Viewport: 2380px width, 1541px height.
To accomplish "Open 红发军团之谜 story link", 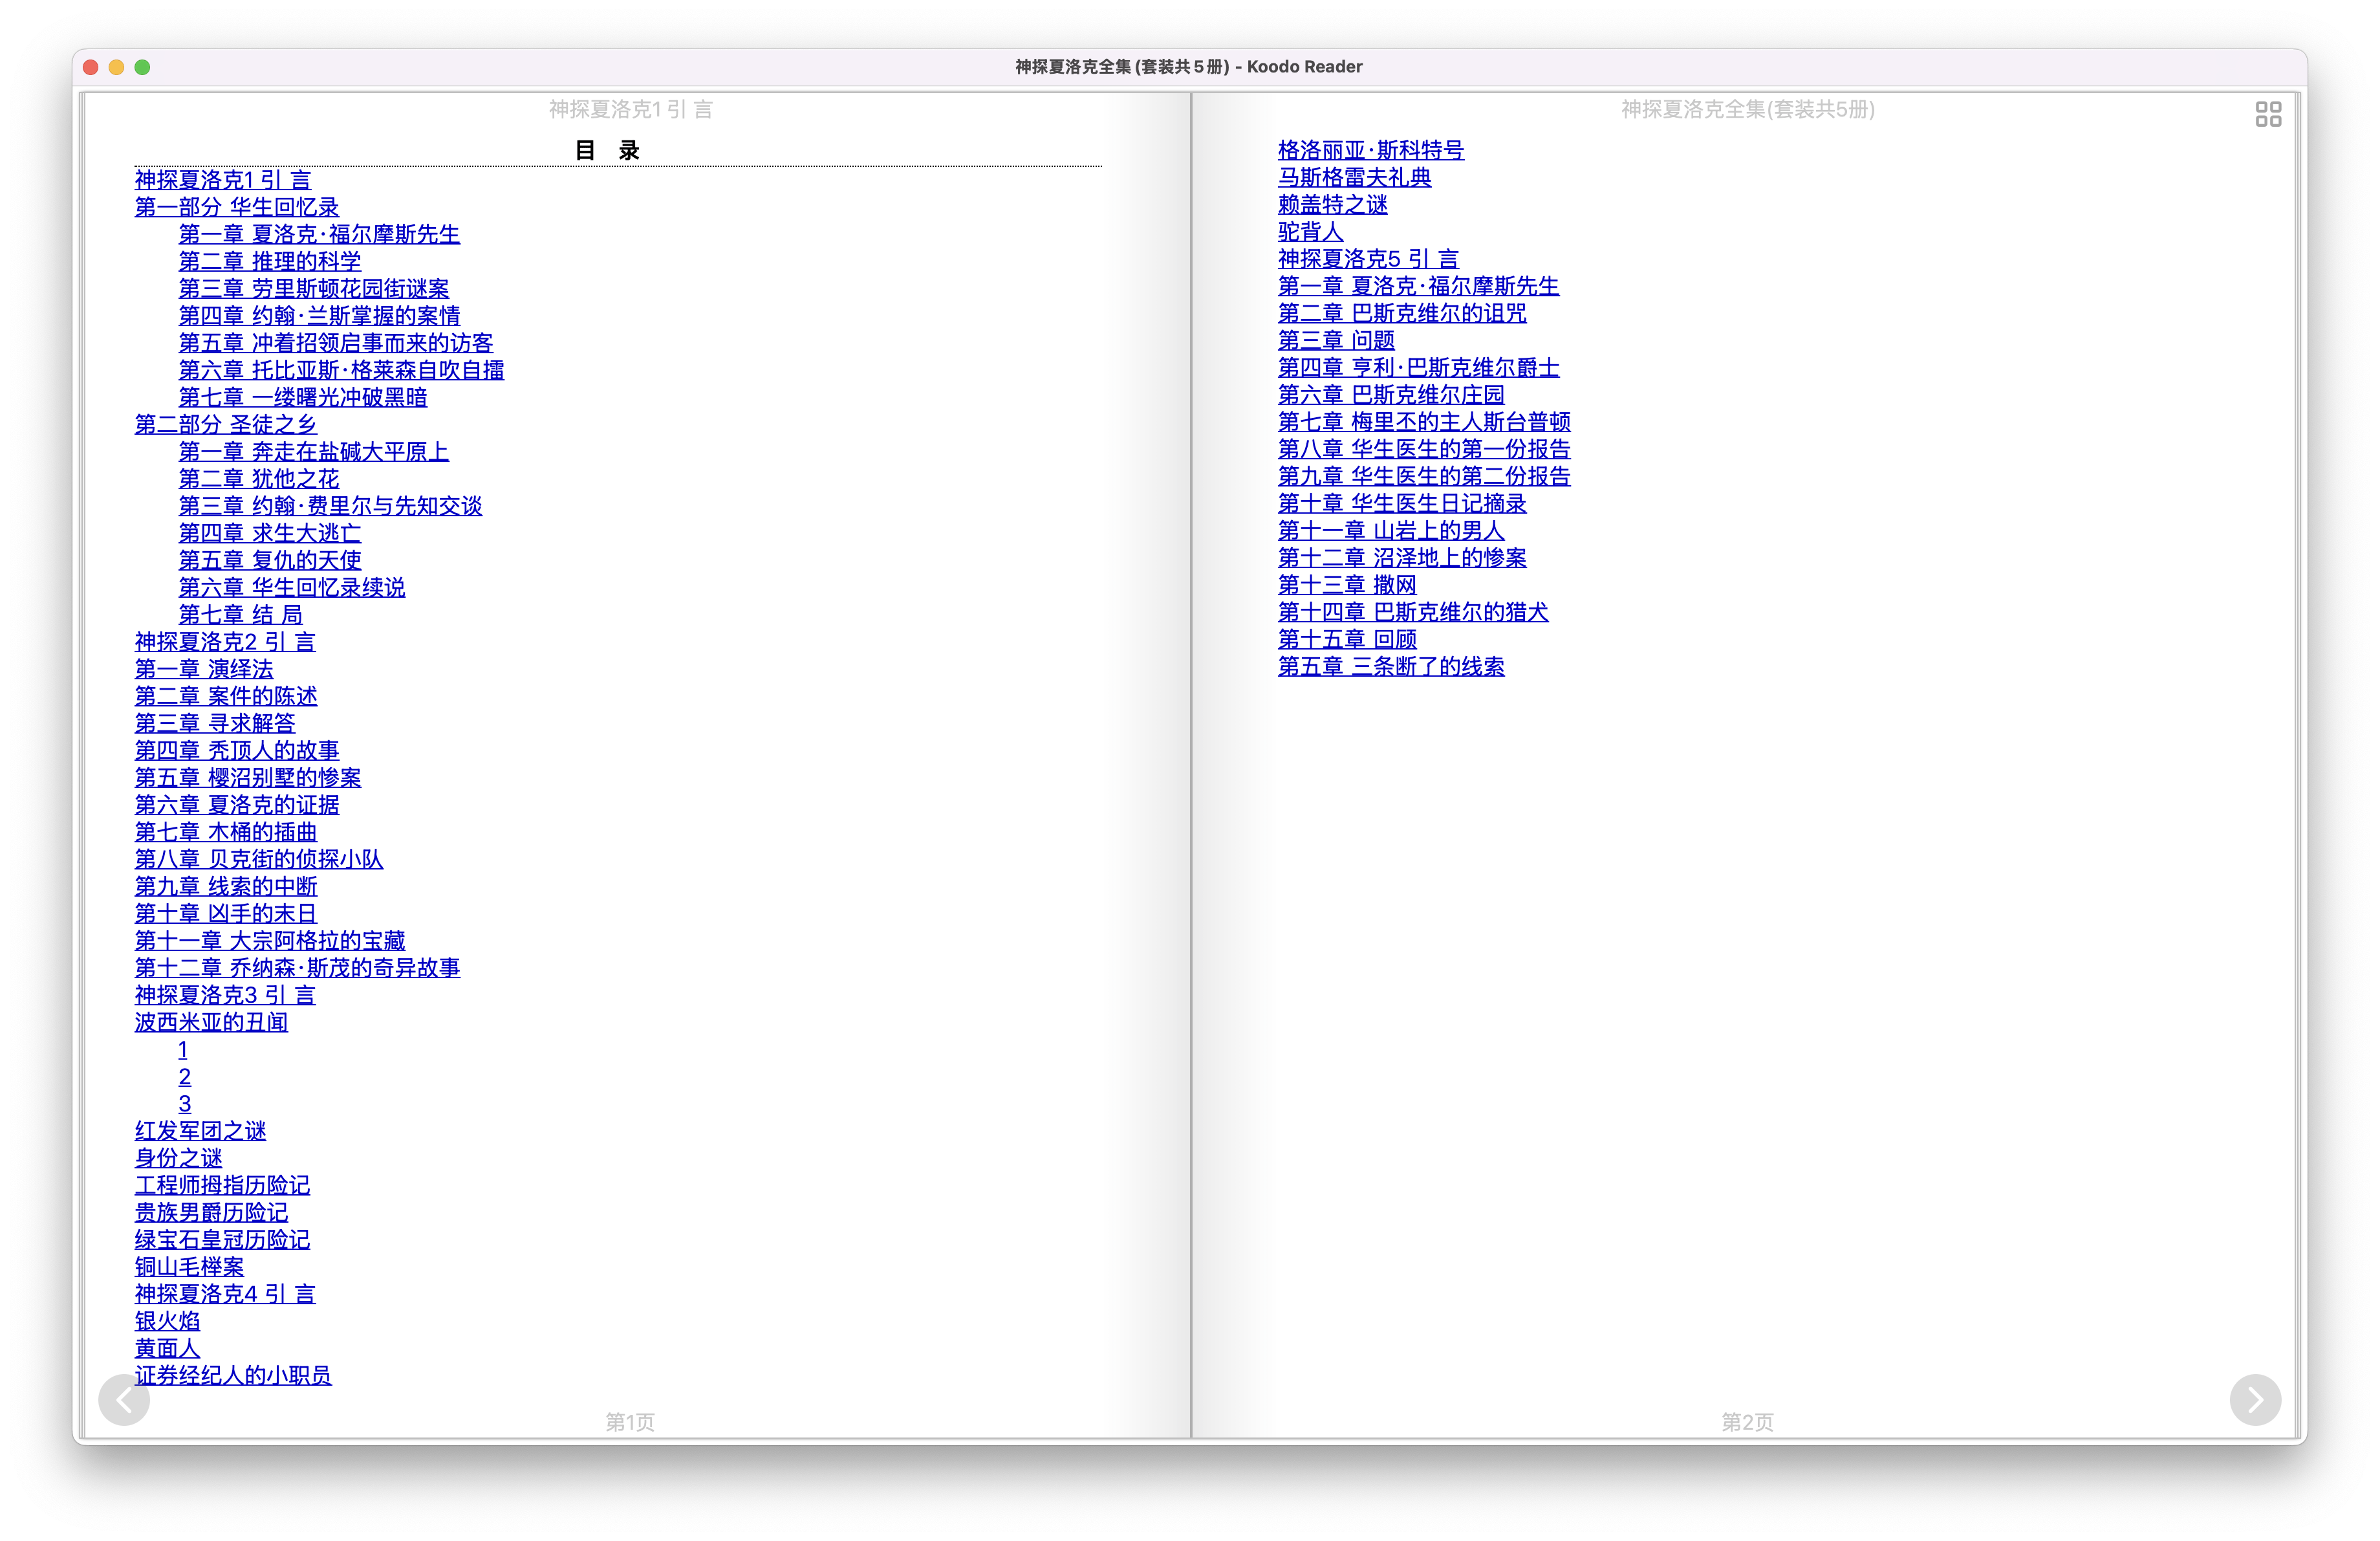I will pyautogui.click(x=200, y=1131).
